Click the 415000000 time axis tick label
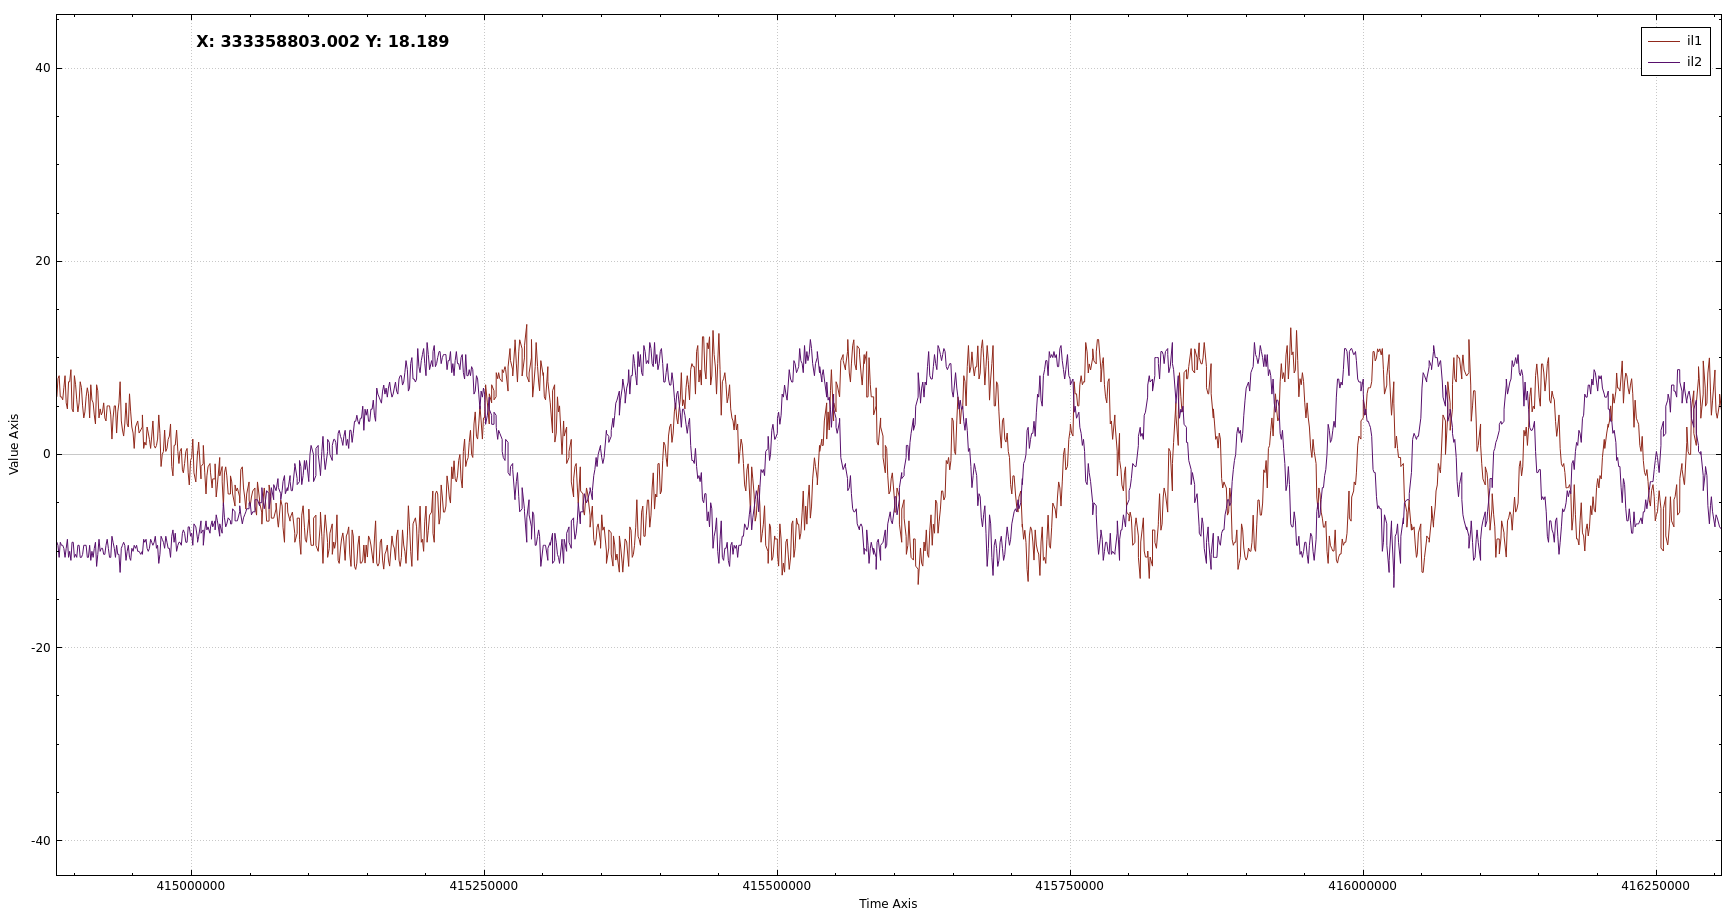Viewport: 1736px width, 918px height. [191, 886]
